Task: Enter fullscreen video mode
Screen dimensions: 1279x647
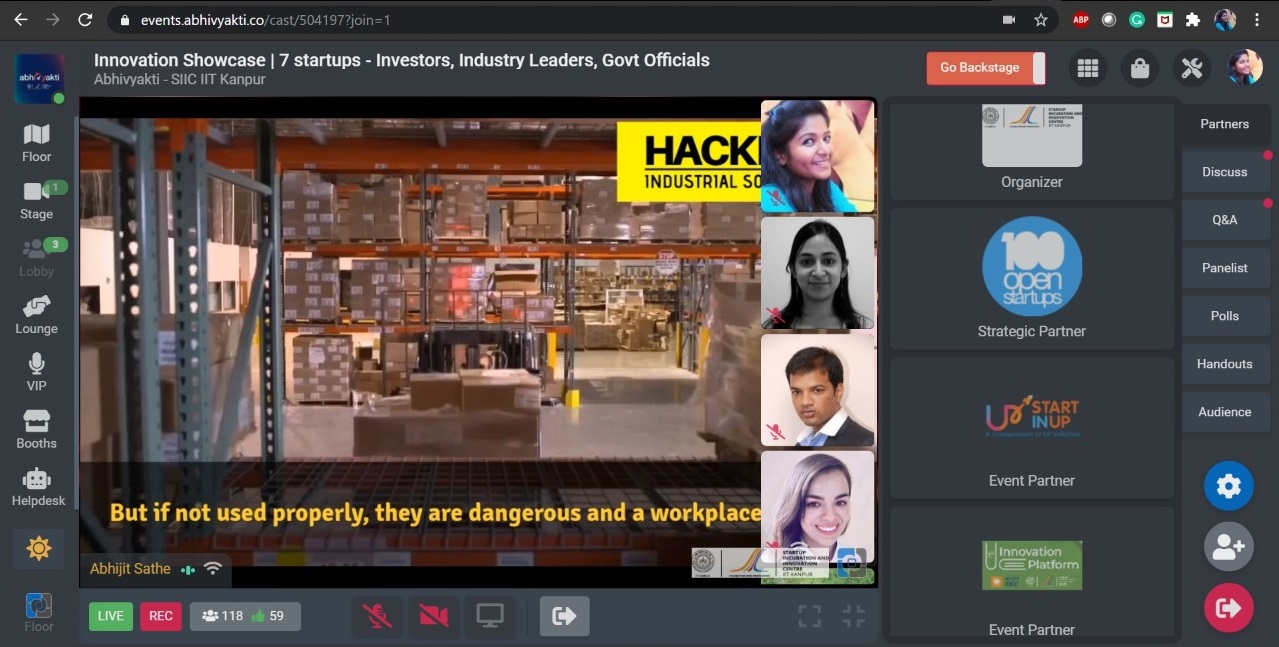Action: pyautogui.click(x=809, y=616)
